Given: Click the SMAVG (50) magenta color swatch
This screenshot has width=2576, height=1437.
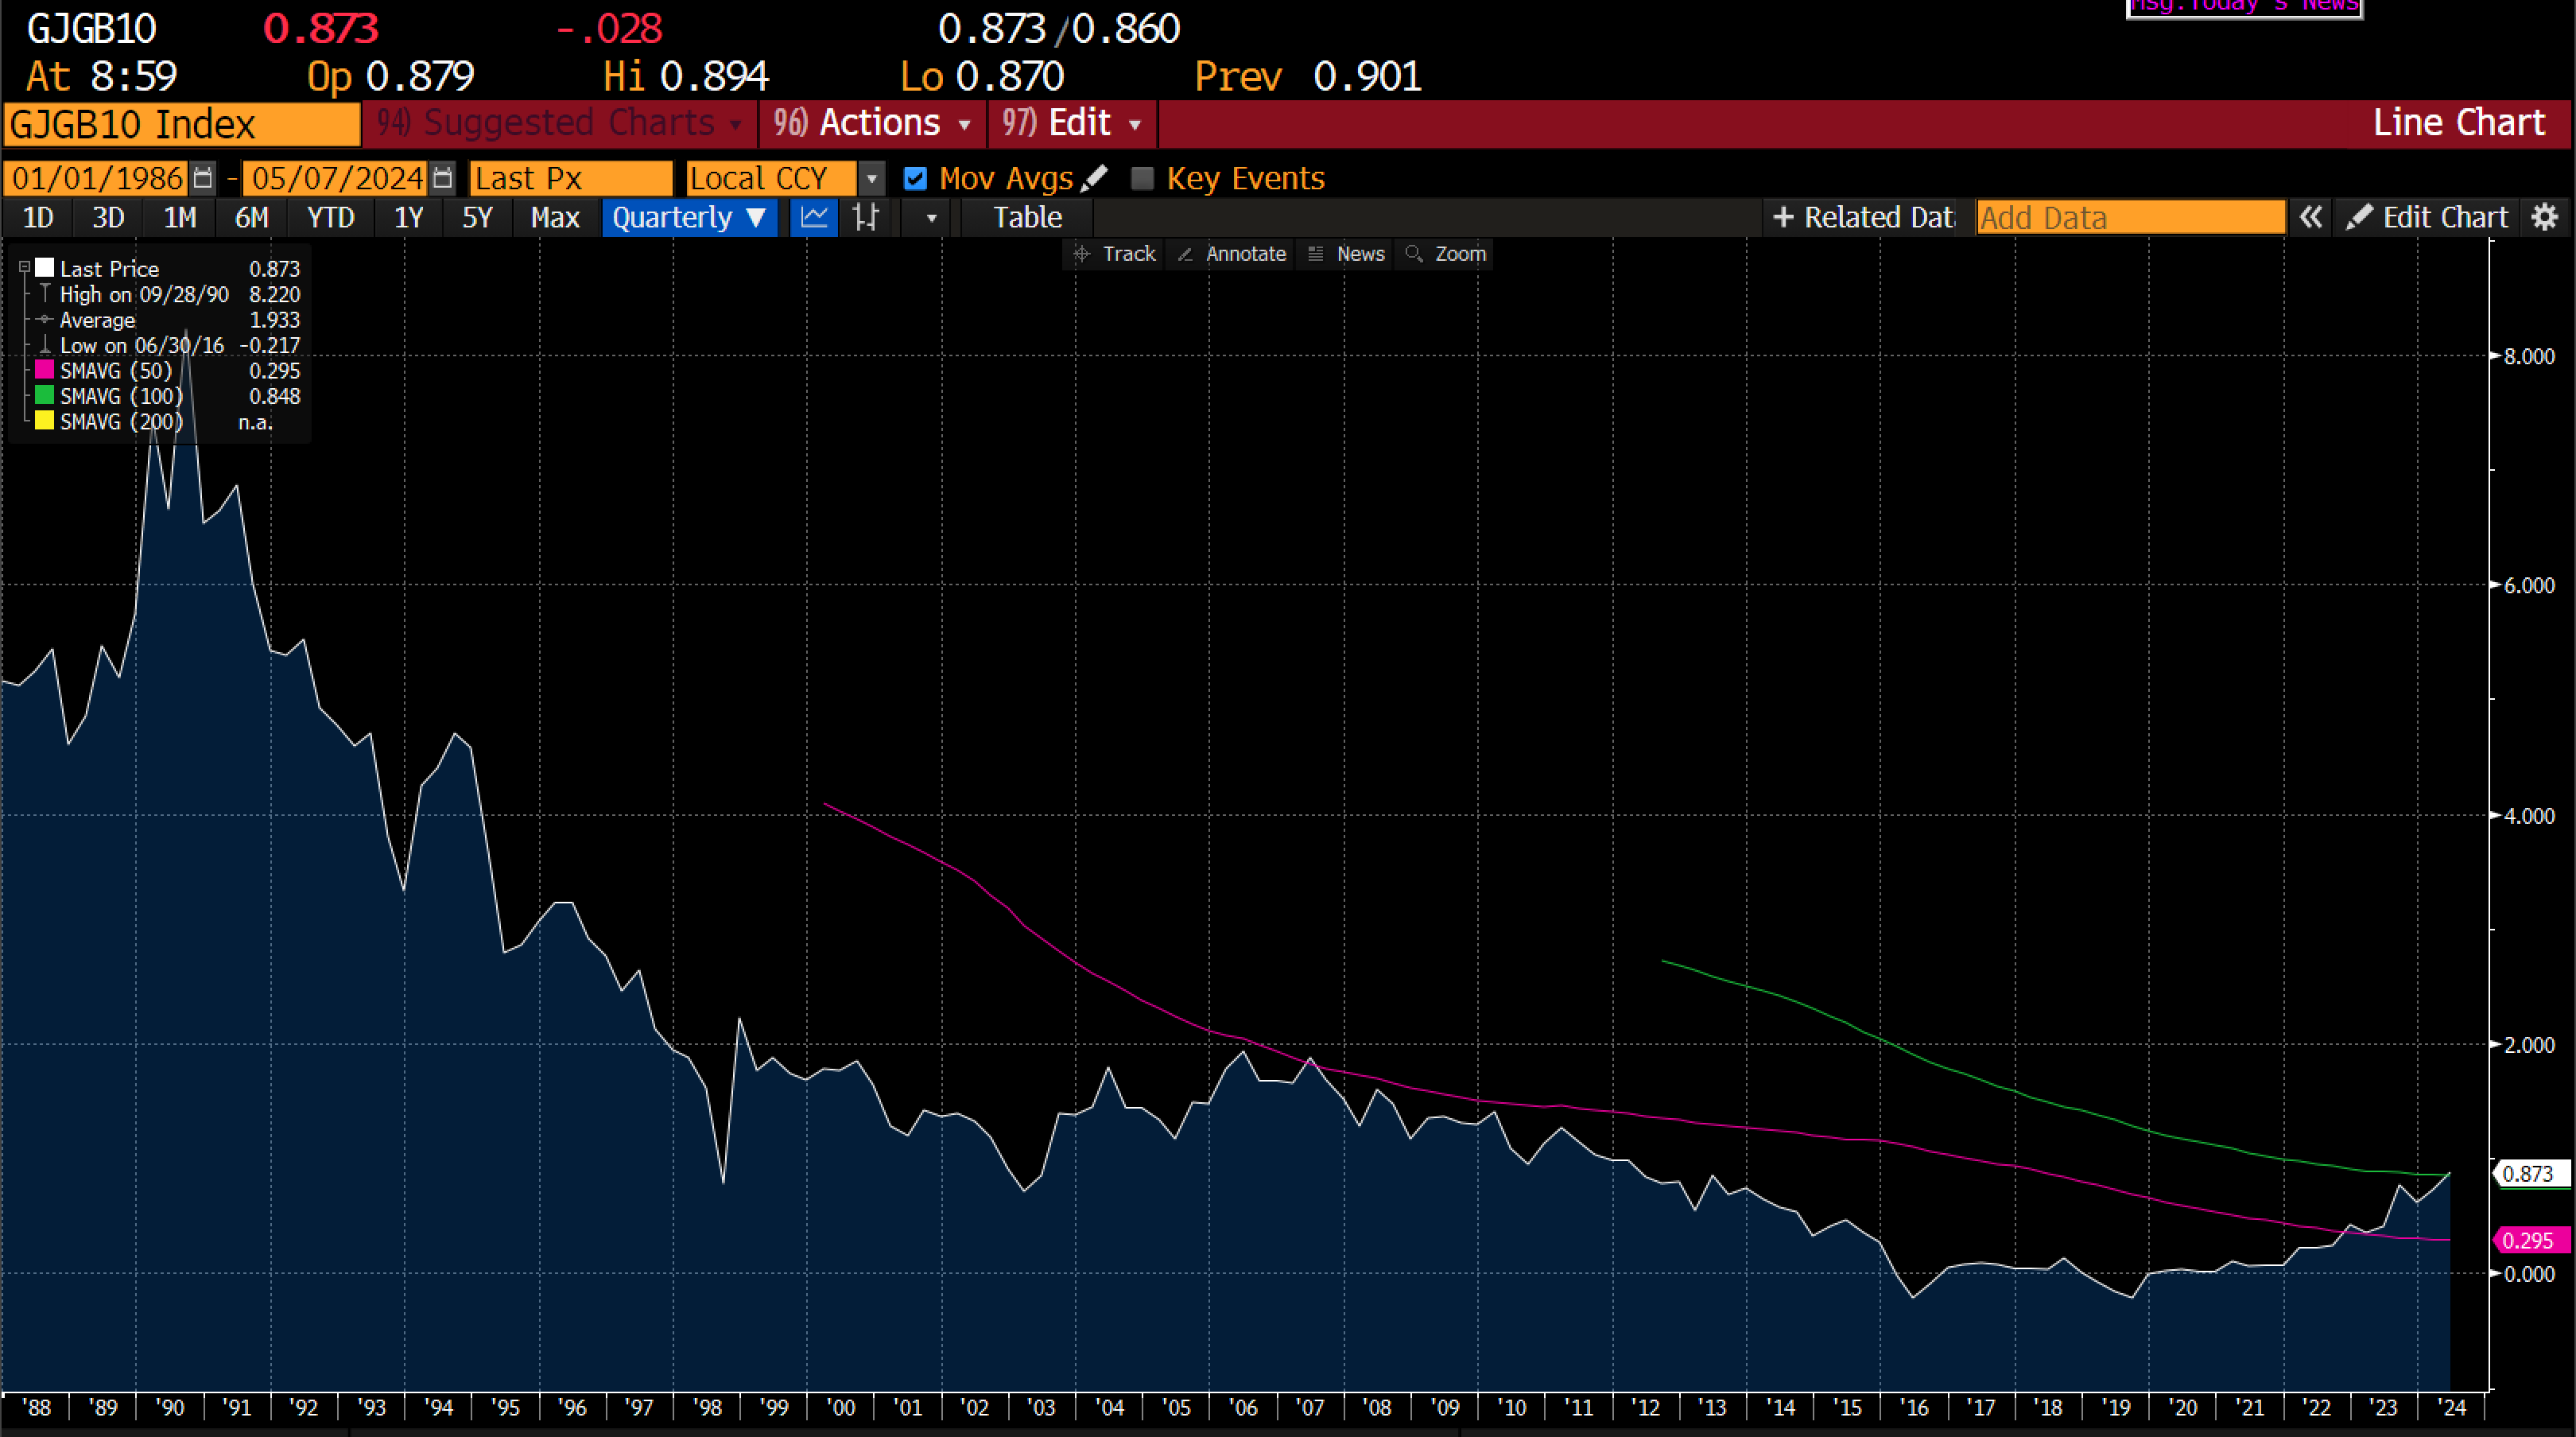Looking at the screenshot, I should [x=44, y=370].
